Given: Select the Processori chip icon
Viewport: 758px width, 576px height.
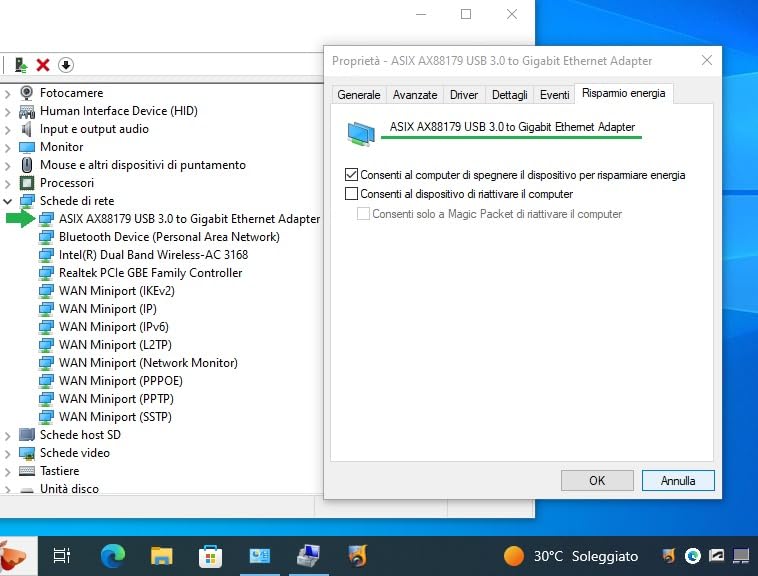Looking at the screenshot, I should pyautogui.click(x=27, y=183).
